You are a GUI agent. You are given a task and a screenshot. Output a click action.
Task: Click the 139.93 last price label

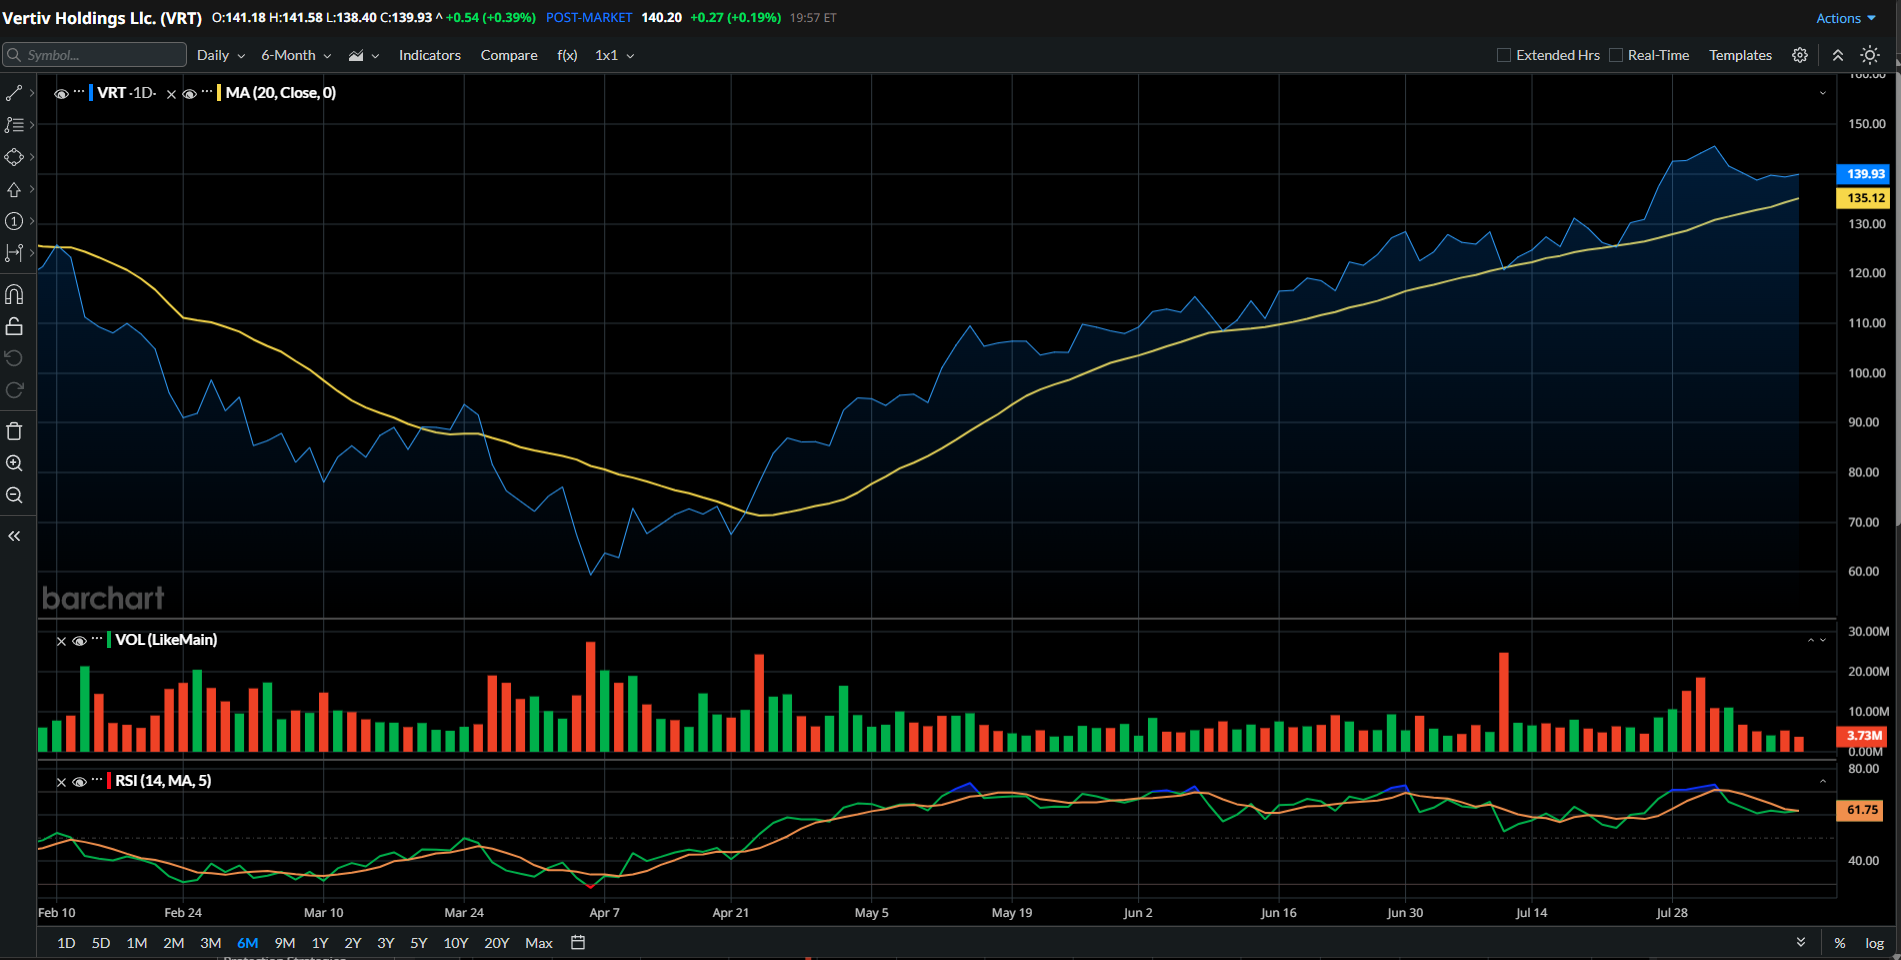(x=1864, y=174)
